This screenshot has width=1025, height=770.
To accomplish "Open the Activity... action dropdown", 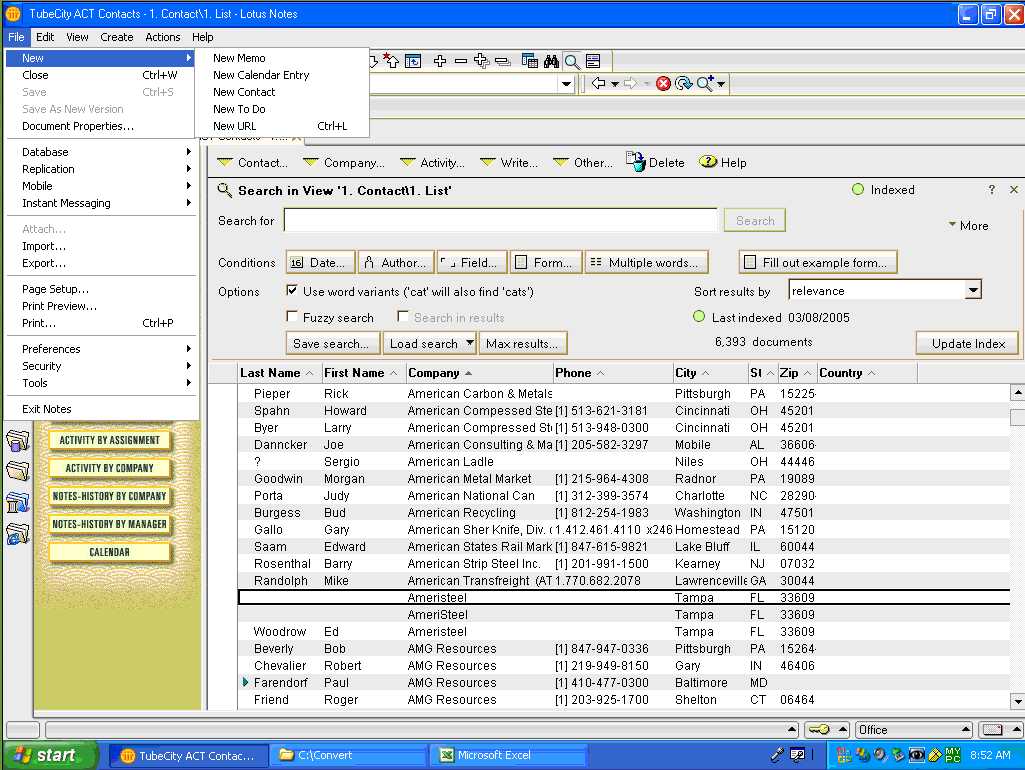I will click(432, 162).
